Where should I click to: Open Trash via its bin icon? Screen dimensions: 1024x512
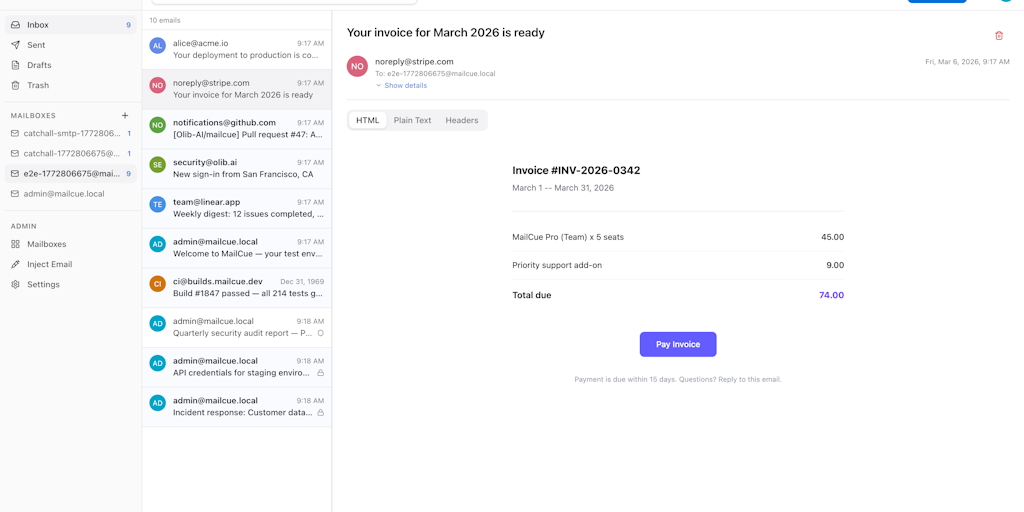15,85
